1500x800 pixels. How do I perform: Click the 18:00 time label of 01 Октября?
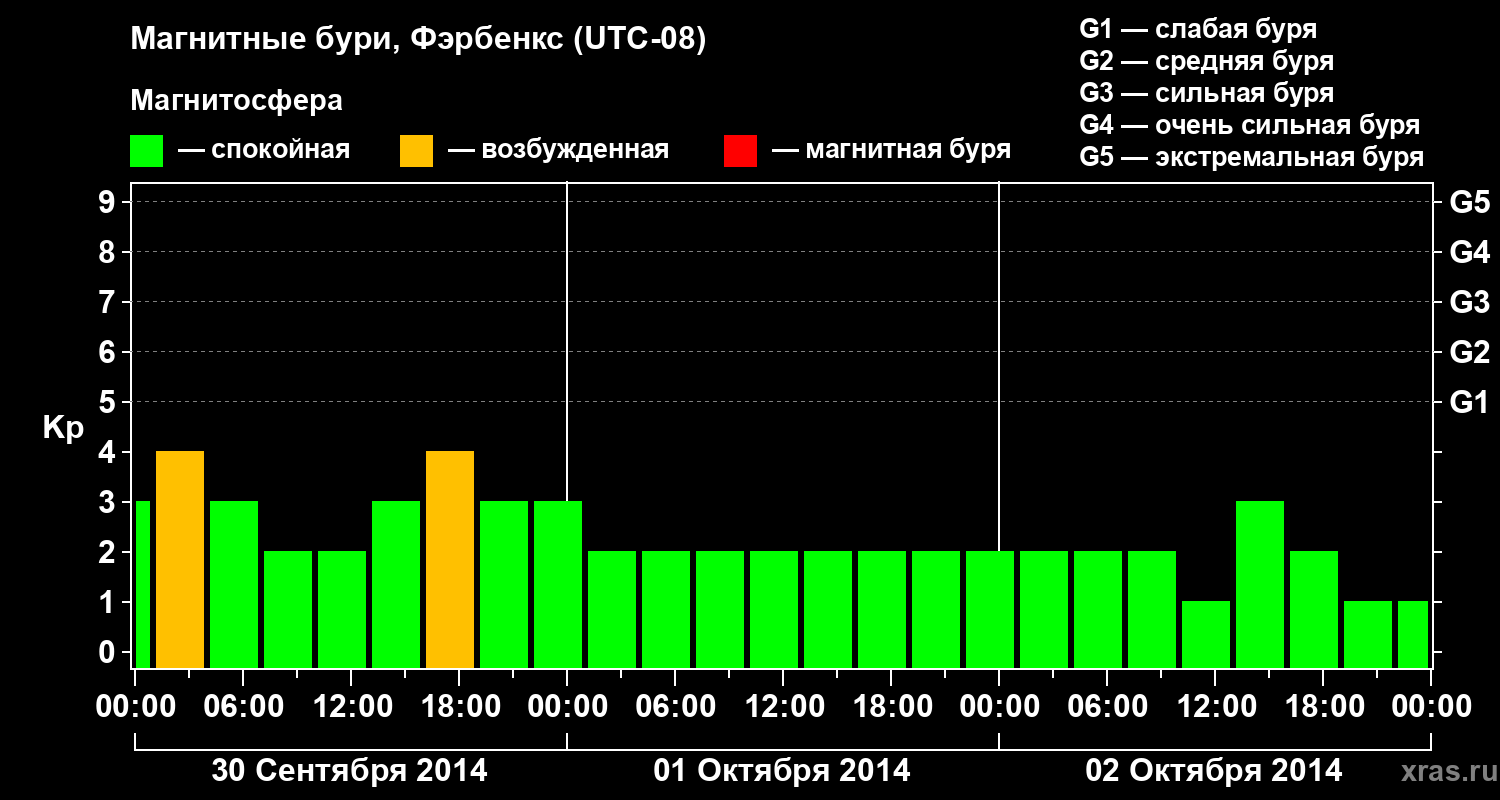[891, 707]
